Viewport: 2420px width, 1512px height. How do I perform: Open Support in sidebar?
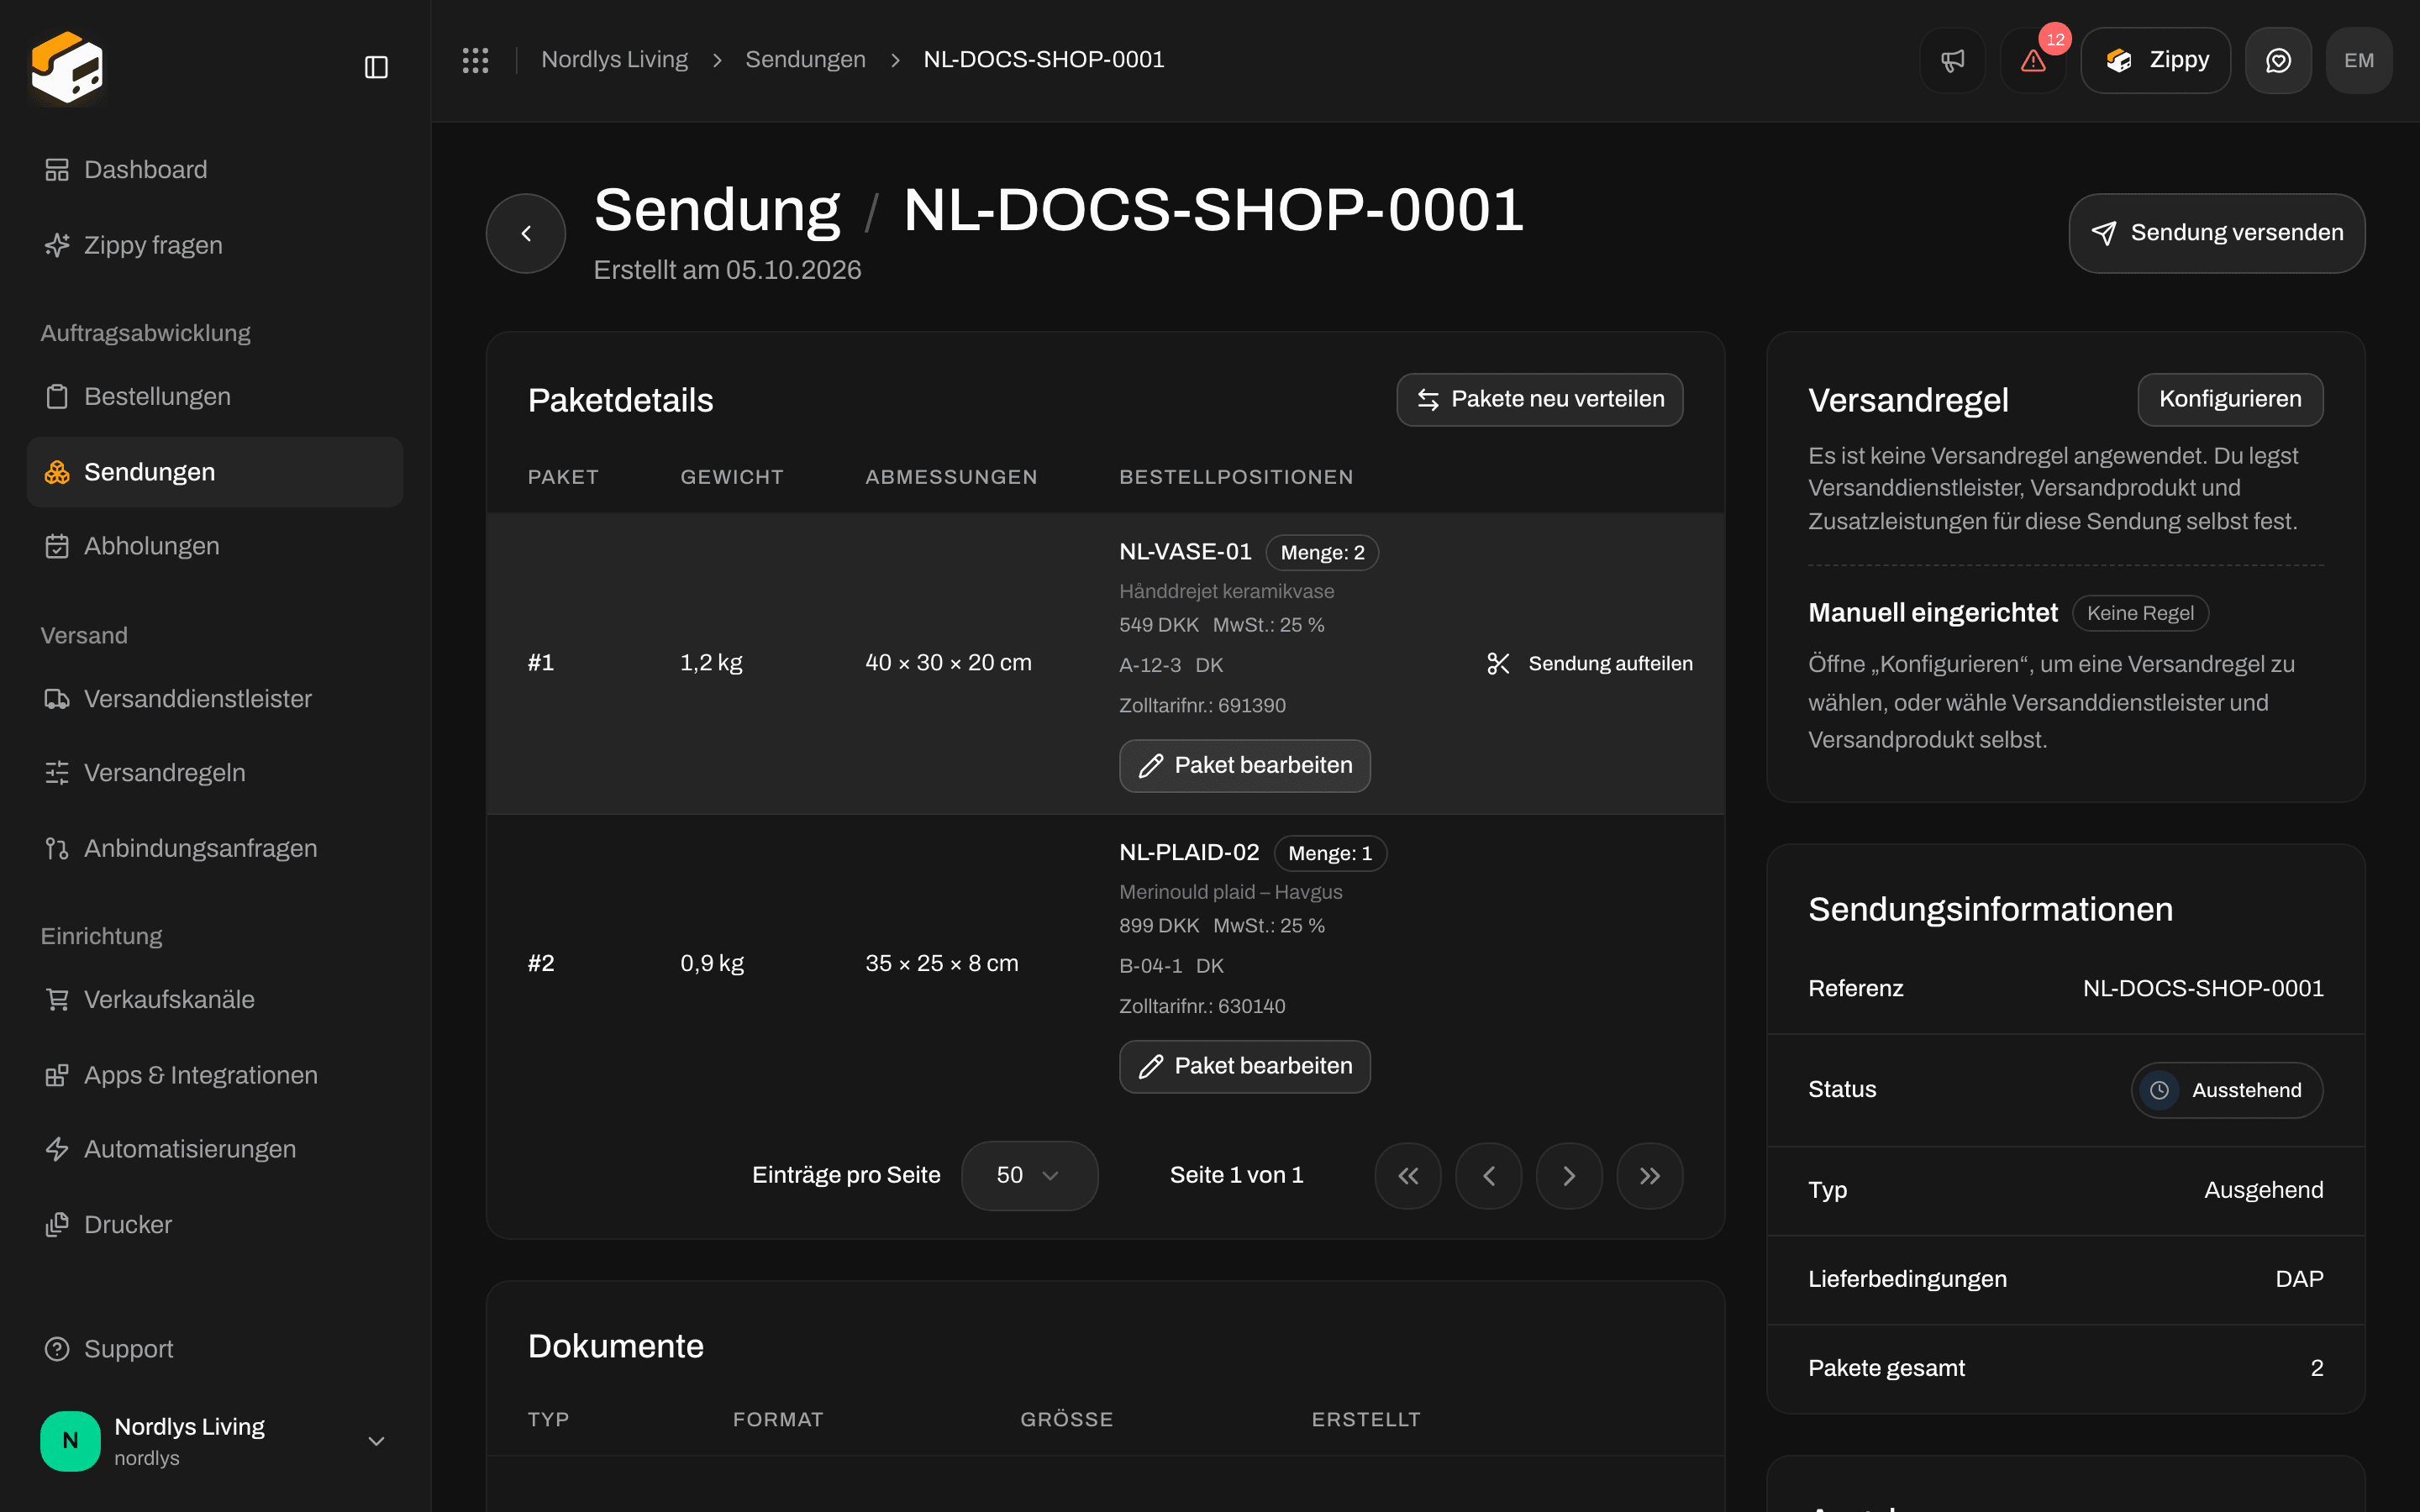[x=215, y=1349]
